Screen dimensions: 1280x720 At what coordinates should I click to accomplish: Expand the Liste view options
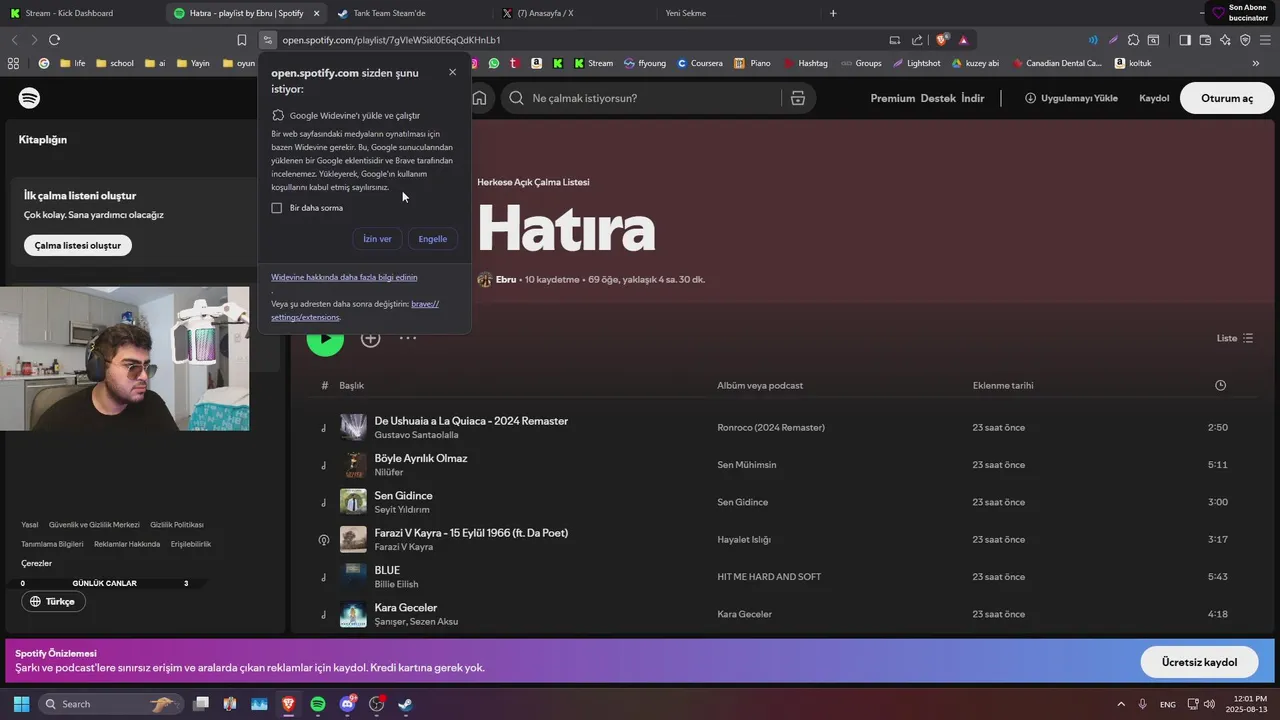click(1235, 338)
